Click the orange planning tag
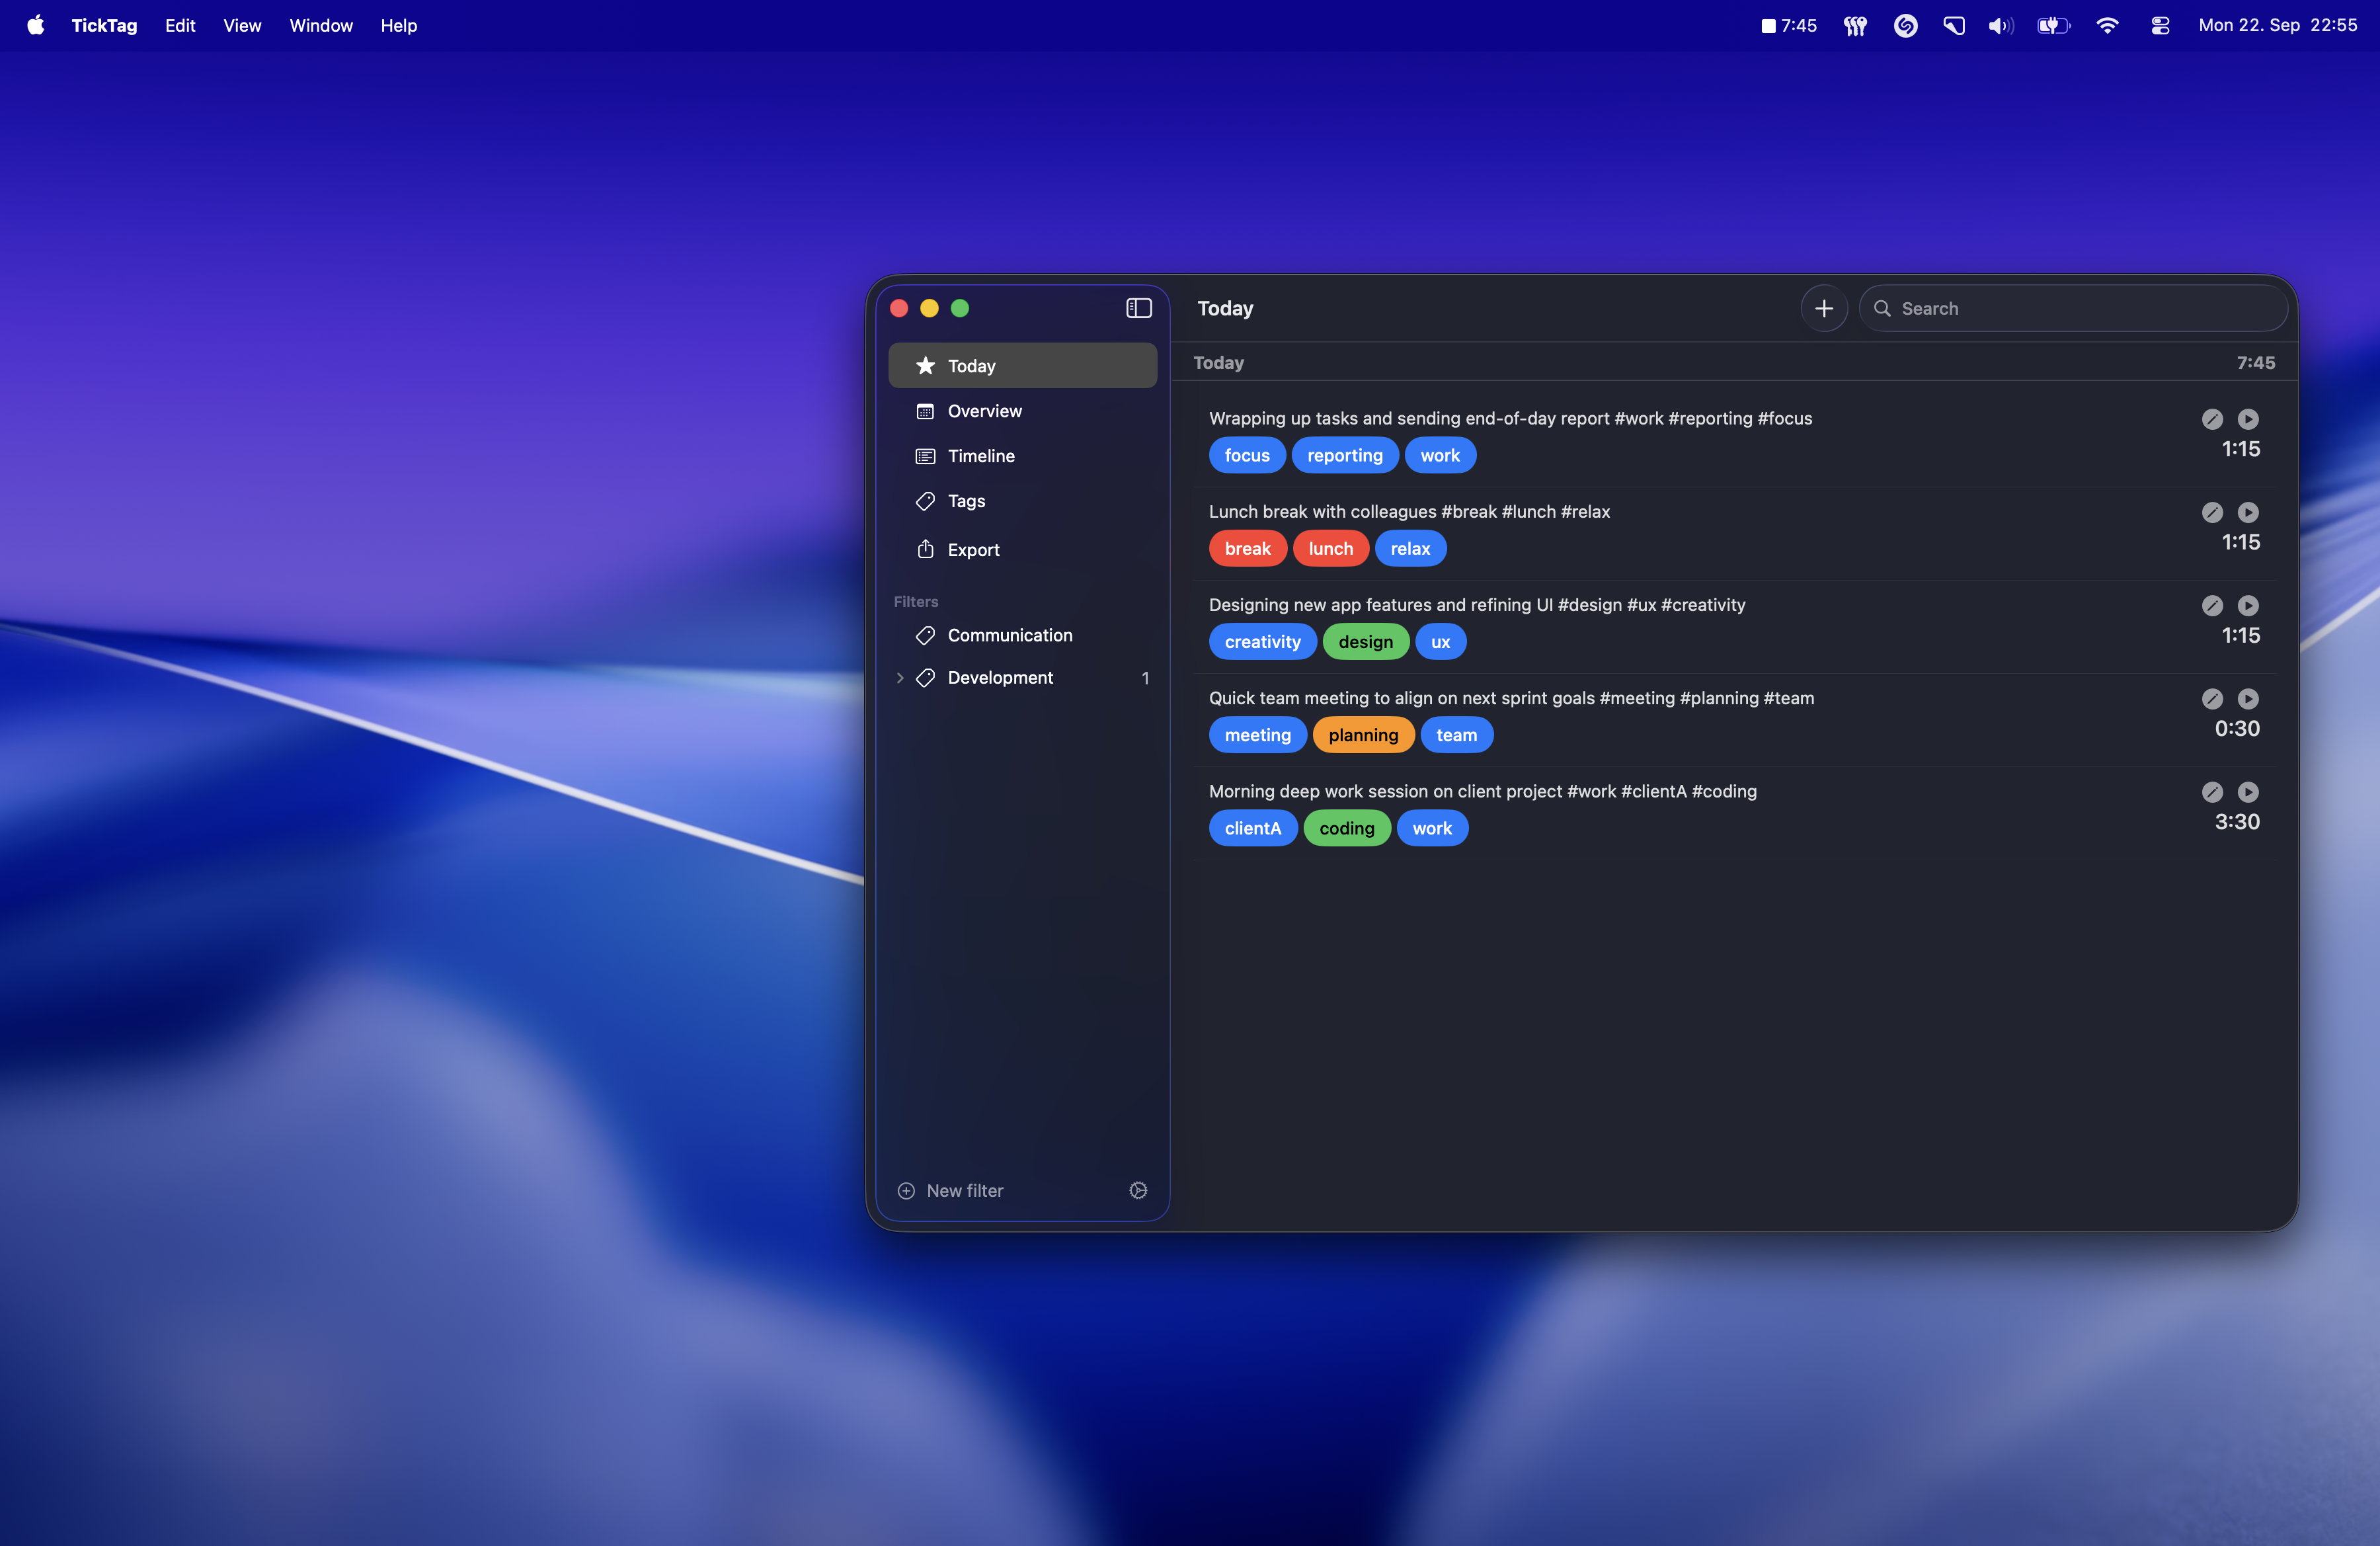Image resolution: width=2380 pixels, height=1546 pixels. click(1362, 735)
